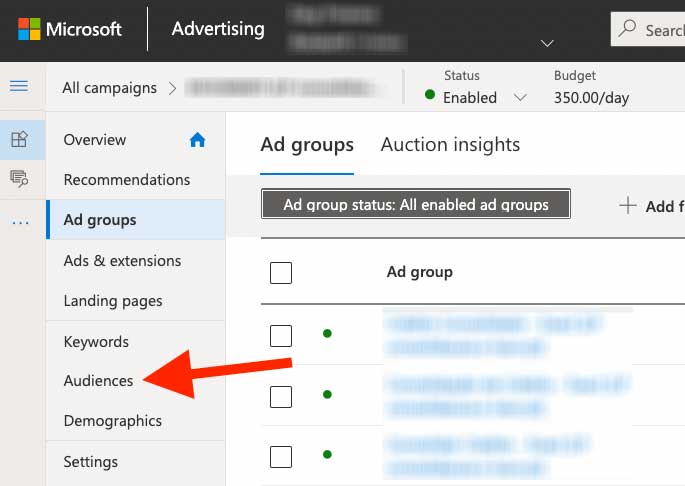Check the third ad group row checkbox
The width and height of the screenshot is (685, 486).
[281, 457]
